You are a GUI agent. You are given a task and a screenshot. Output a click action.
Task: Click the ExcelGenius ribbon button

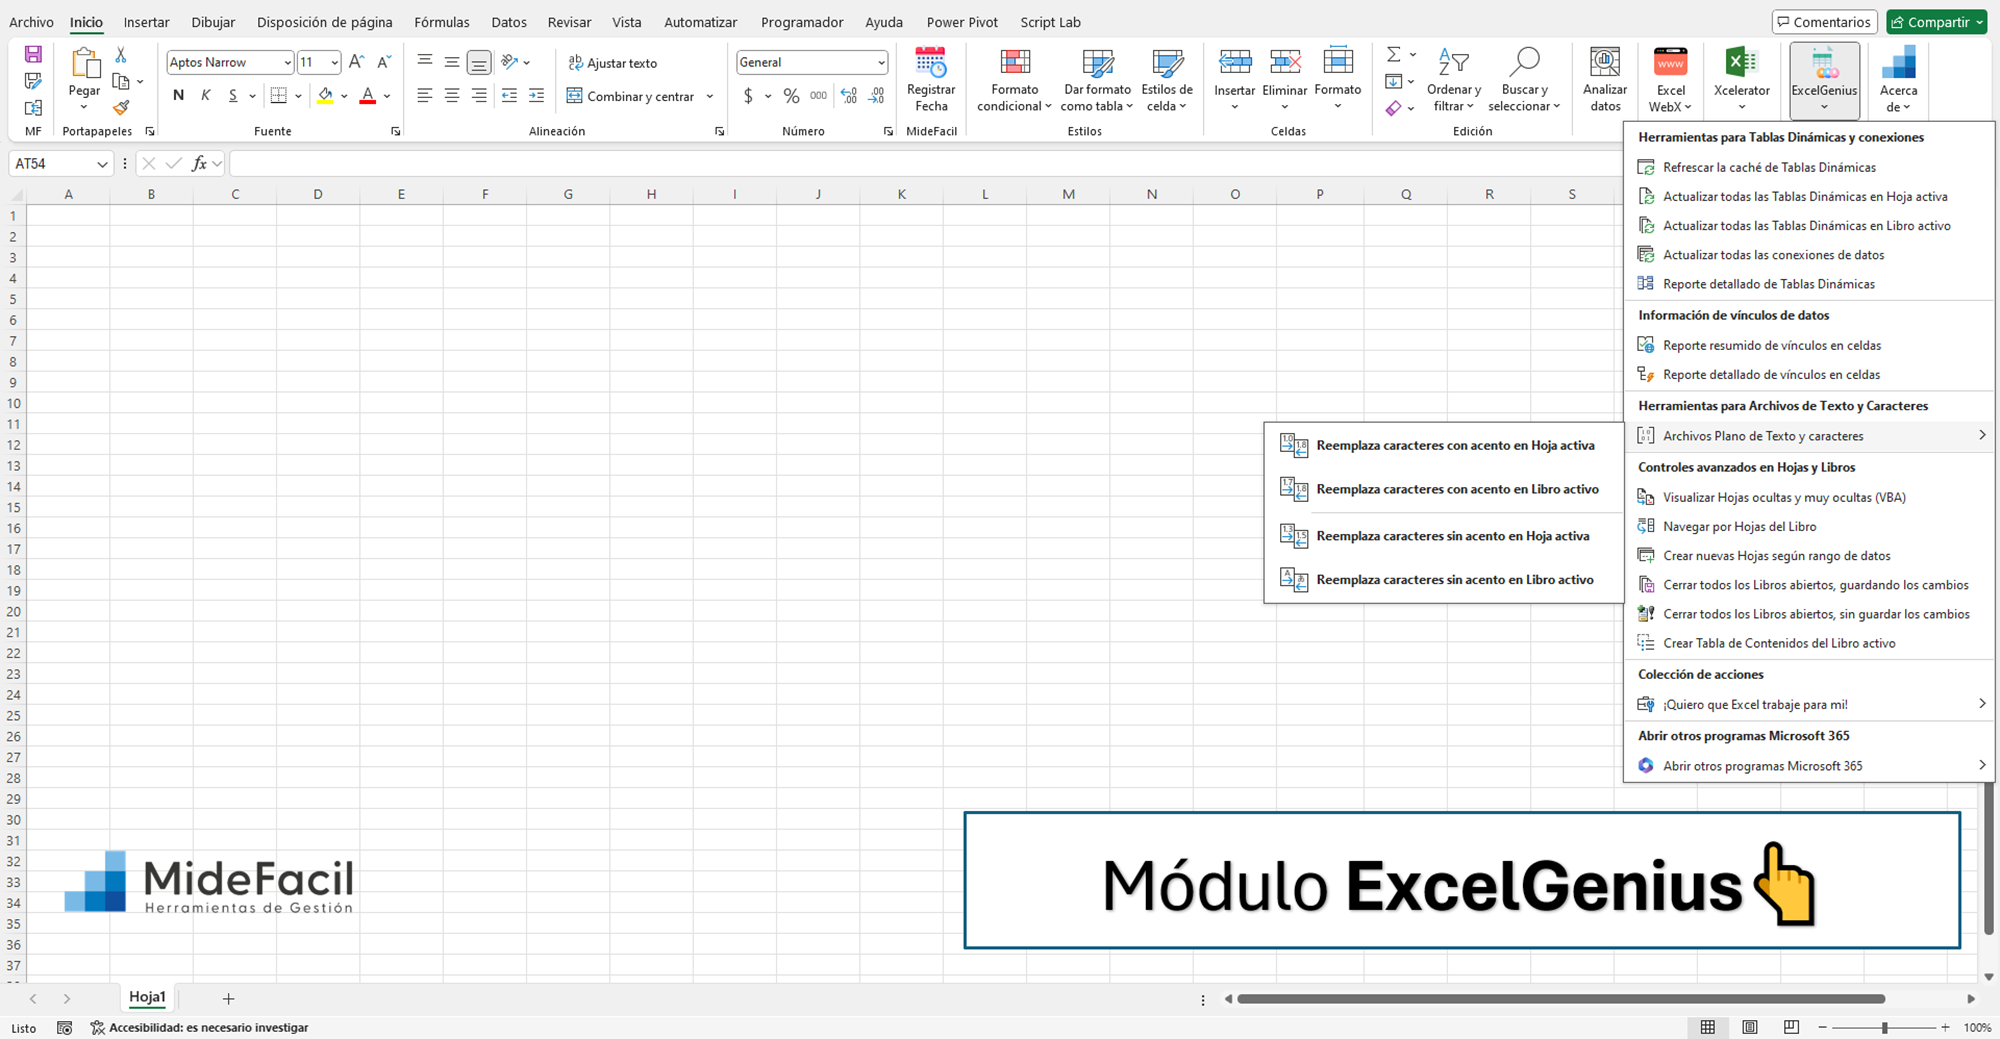[x=1824, y=80]
